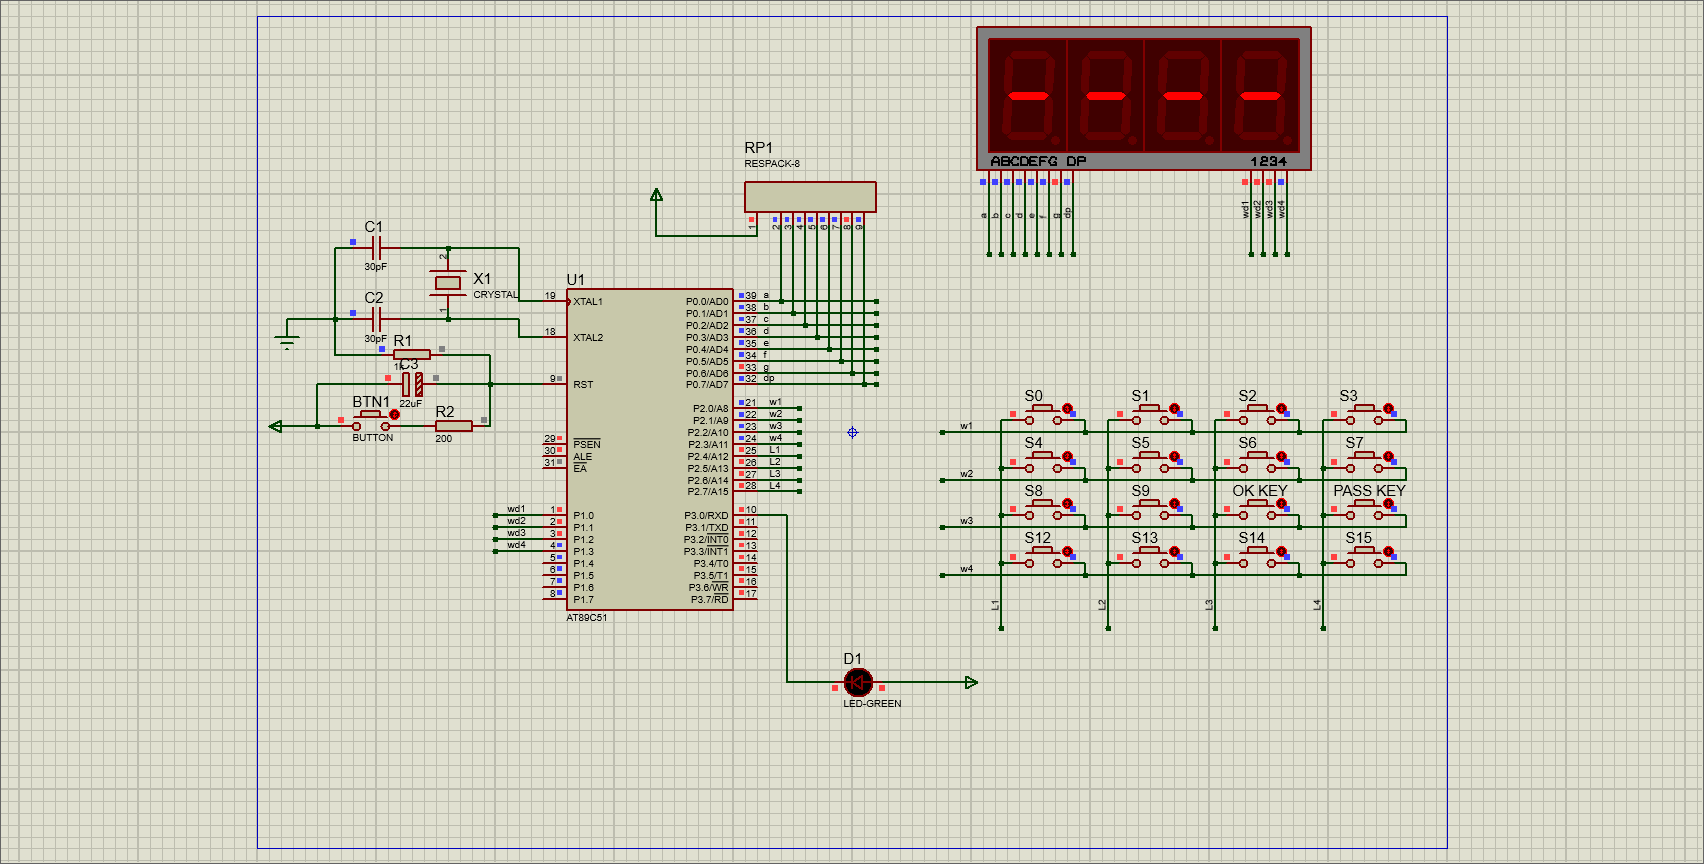Click the PASS KEY switch
Image resolution: width=1704 pixels, height=864 pixels.
pyautogui.click(x=1365, y=510)
